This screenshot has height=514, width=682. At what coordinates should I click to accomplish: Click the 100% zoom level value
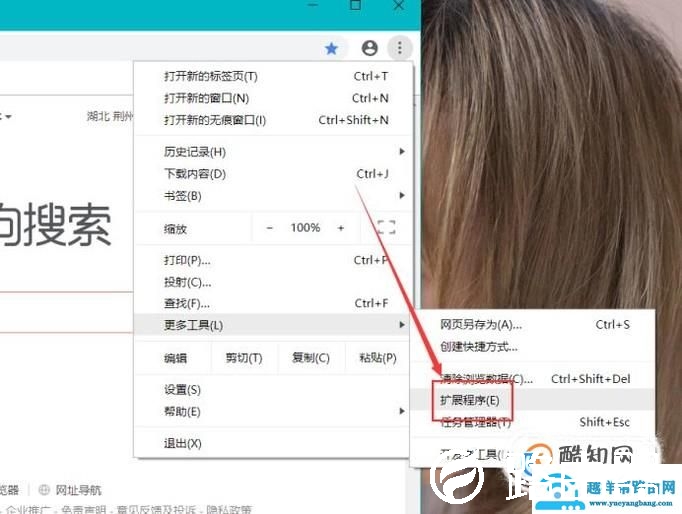click(305, 228)
